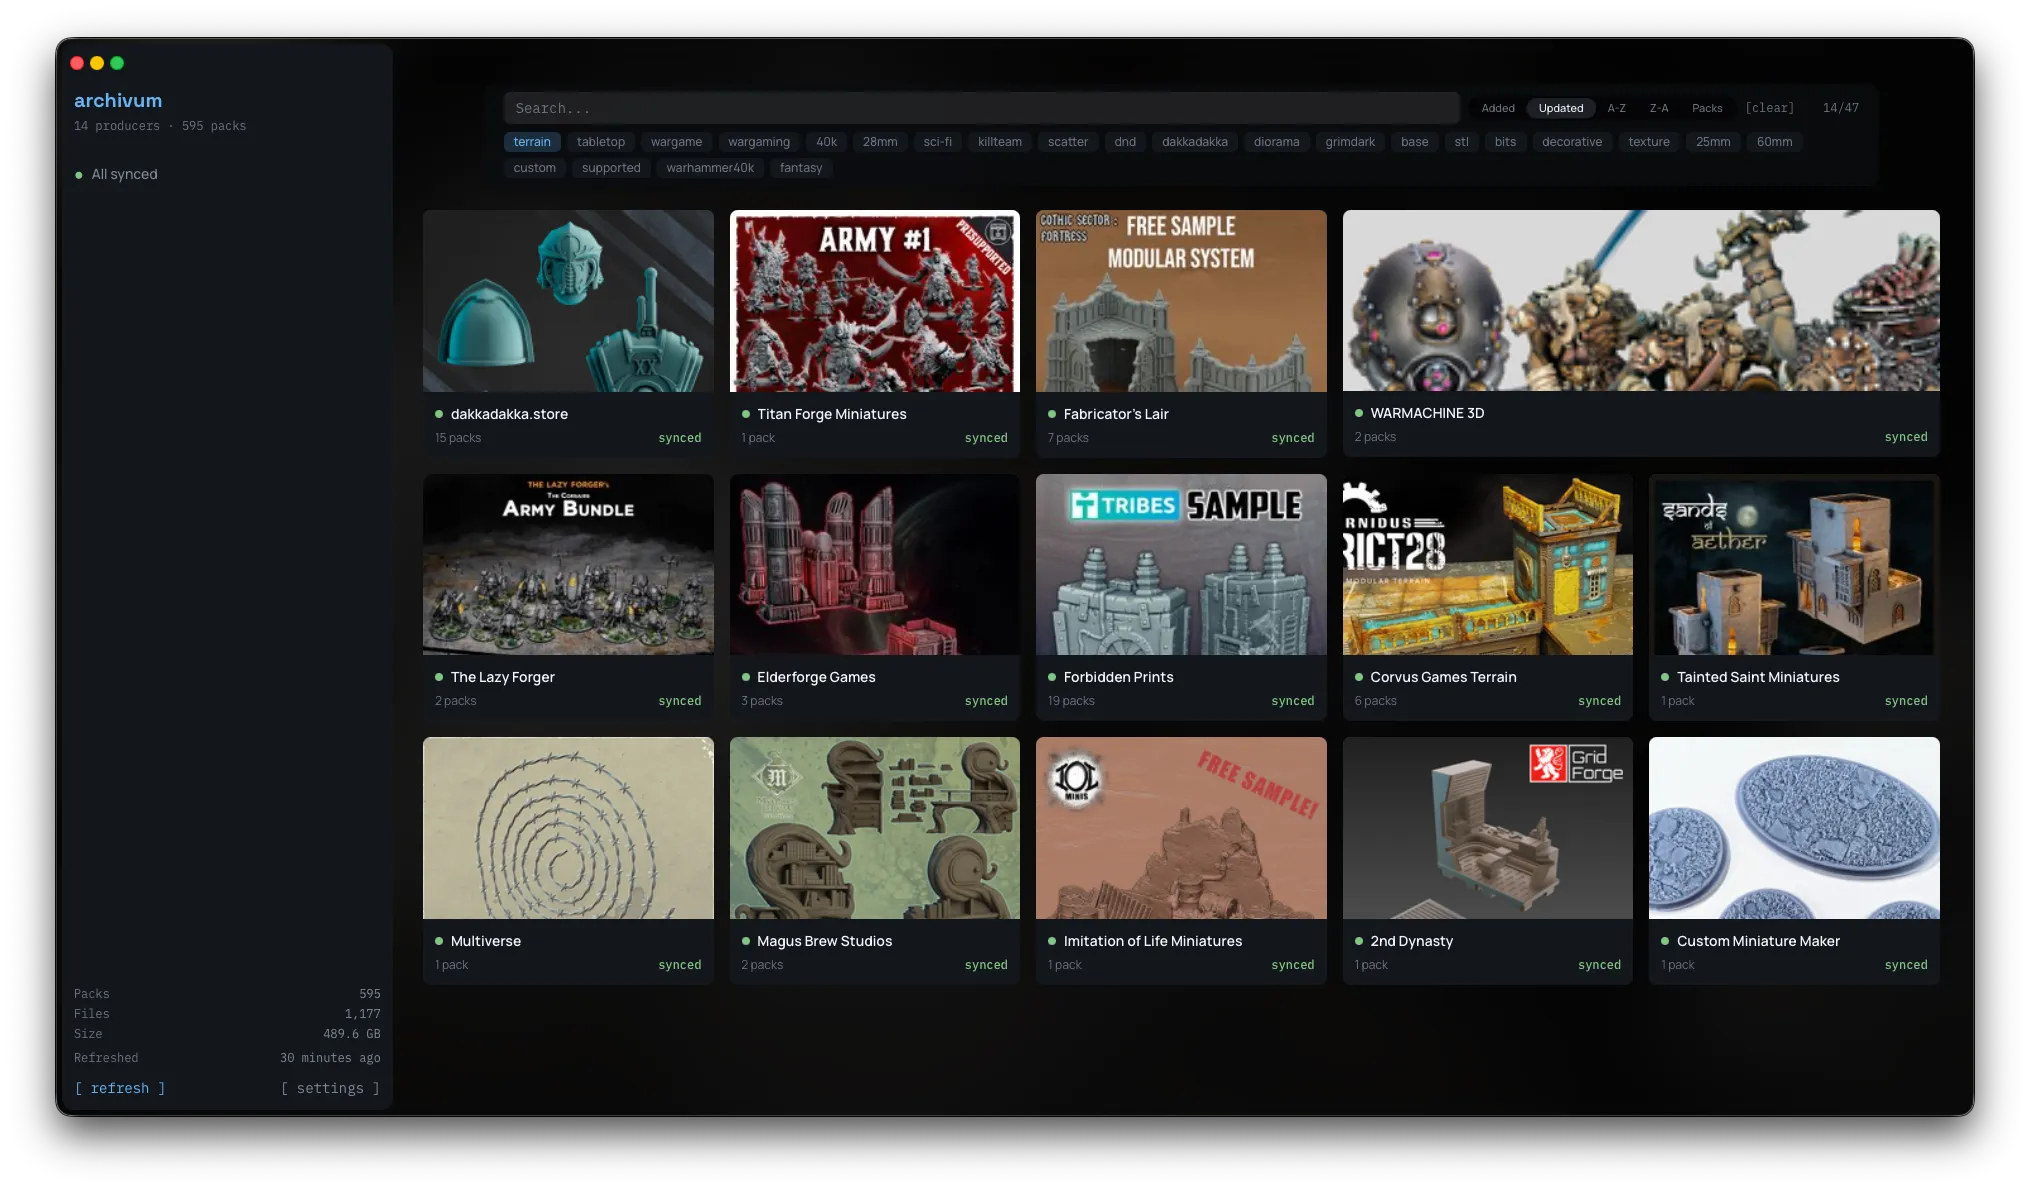Open settings from the sidebar footer
This screenshot has height=1190, width=2030.
[330, 1088]
